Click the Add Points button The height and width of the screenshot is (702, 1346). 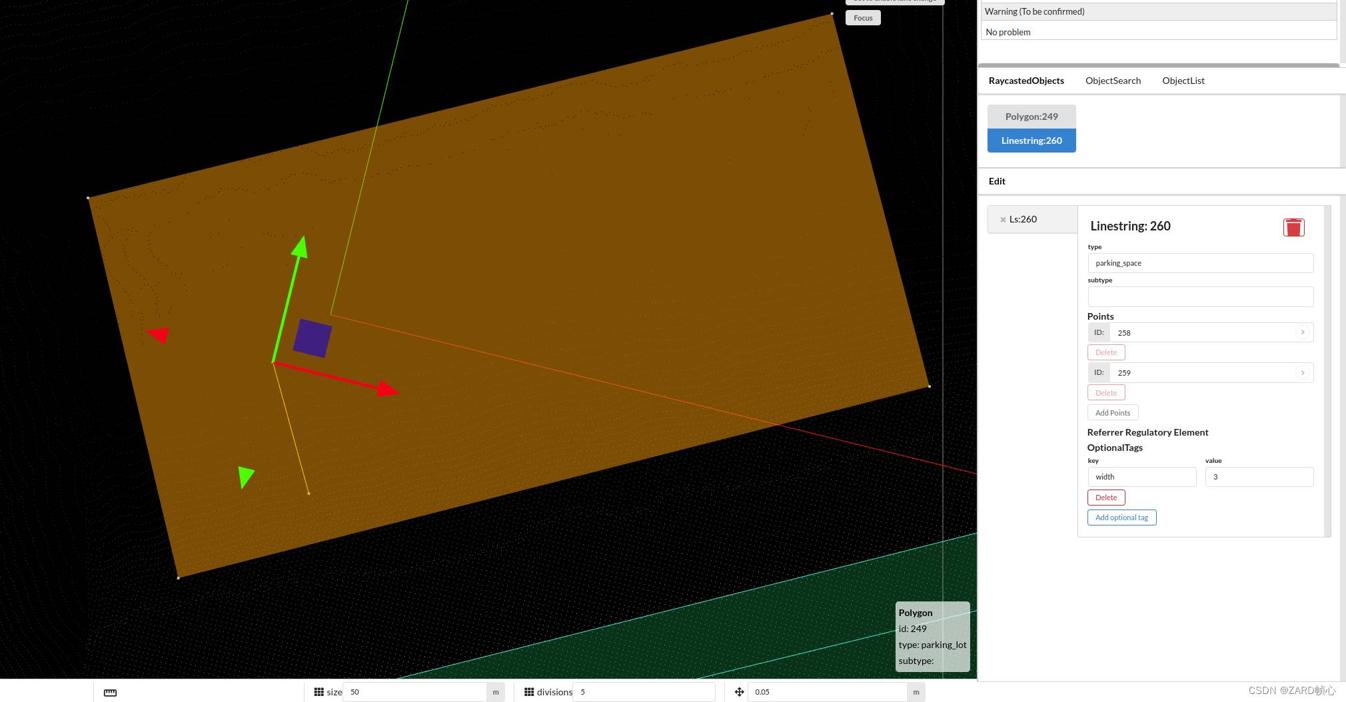coord(1112,413)
